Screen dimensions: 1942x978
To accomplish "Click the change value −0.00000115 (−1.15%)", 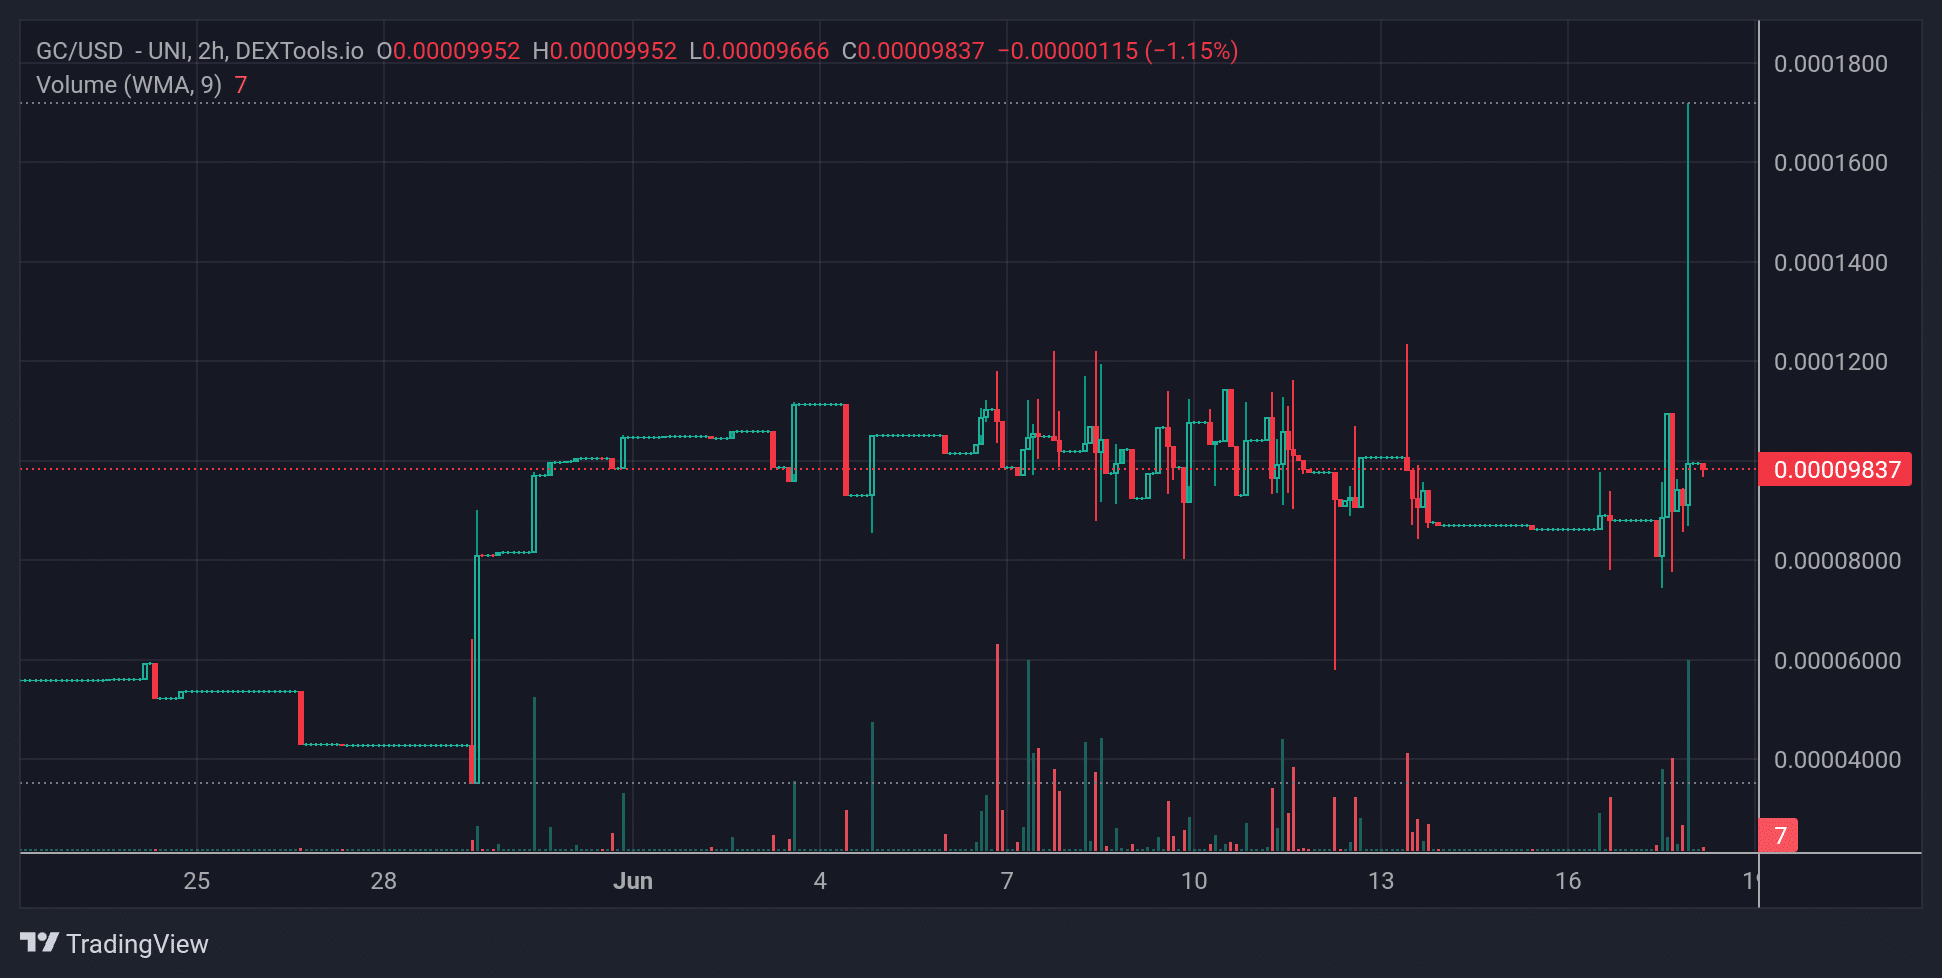I will pyautogui.click(x=1118, y=51).
